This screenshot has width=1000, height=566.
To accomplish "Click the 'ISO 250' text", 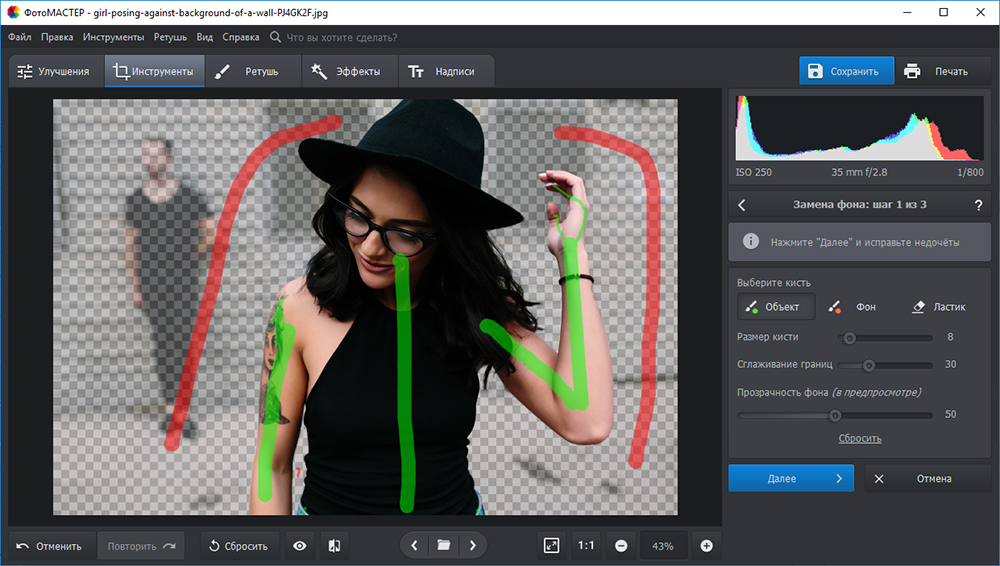I will (753, 172).
